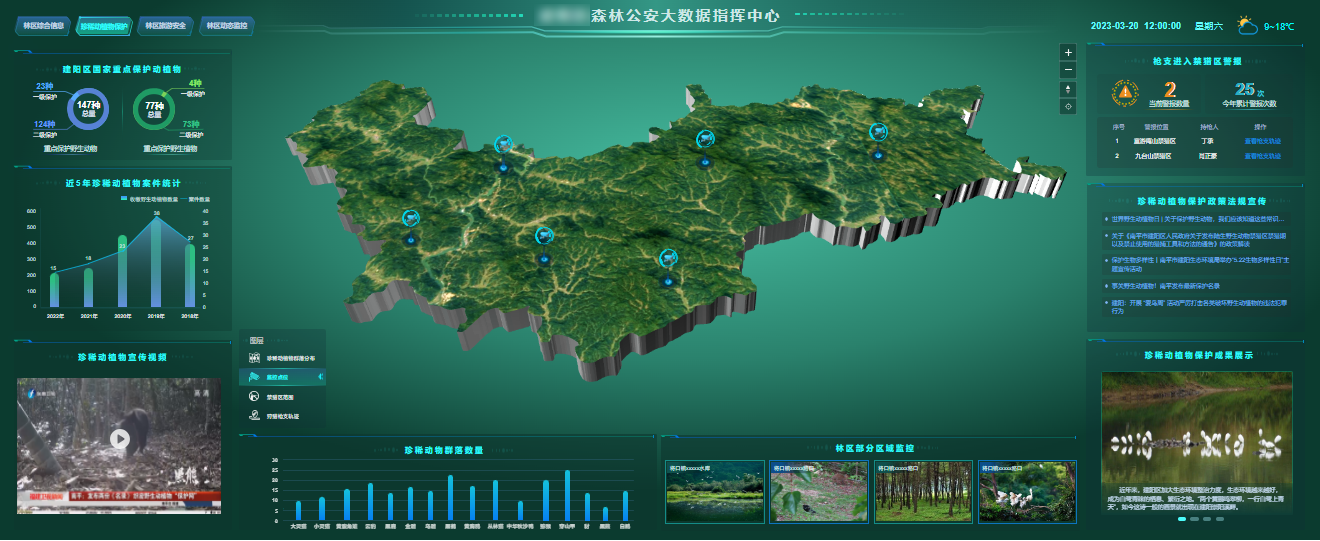Screen dimensions: 1320x541
Task: Click 查看枪支轨迹 link for 丁承
Action: point(1261,141)
